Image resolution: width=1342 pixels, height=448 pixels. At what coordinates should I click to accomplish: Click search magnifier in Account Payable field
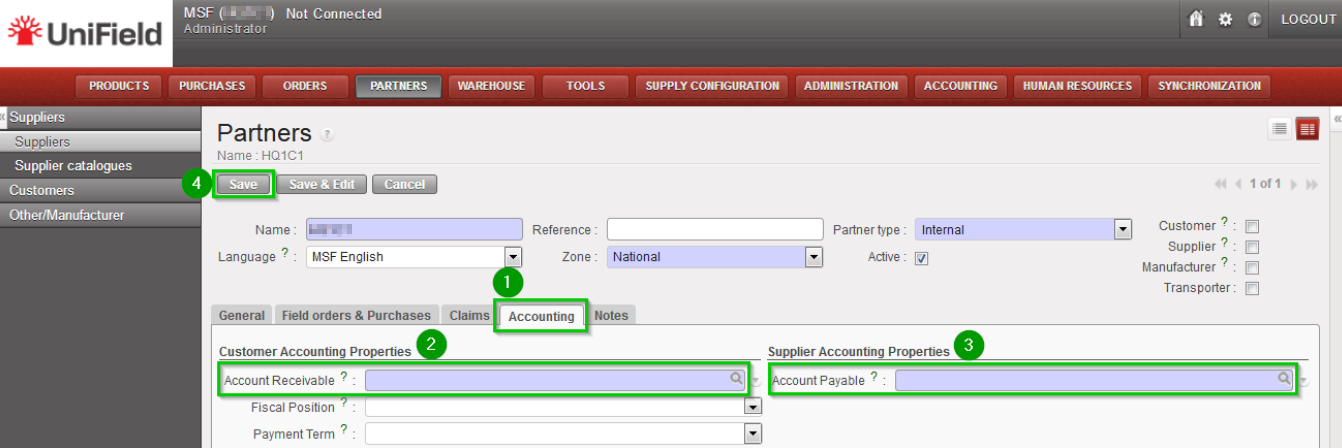1284,379
